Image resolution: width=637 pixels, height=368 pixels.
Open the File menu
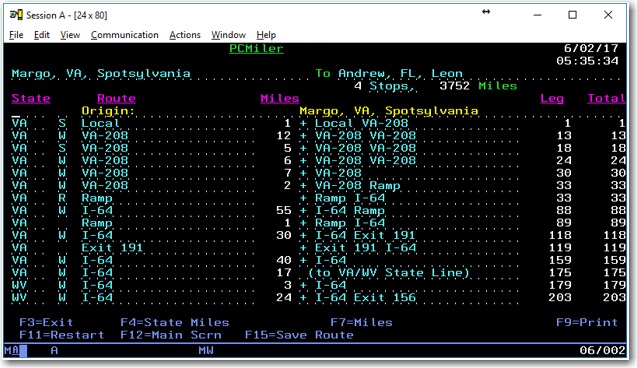16,35
